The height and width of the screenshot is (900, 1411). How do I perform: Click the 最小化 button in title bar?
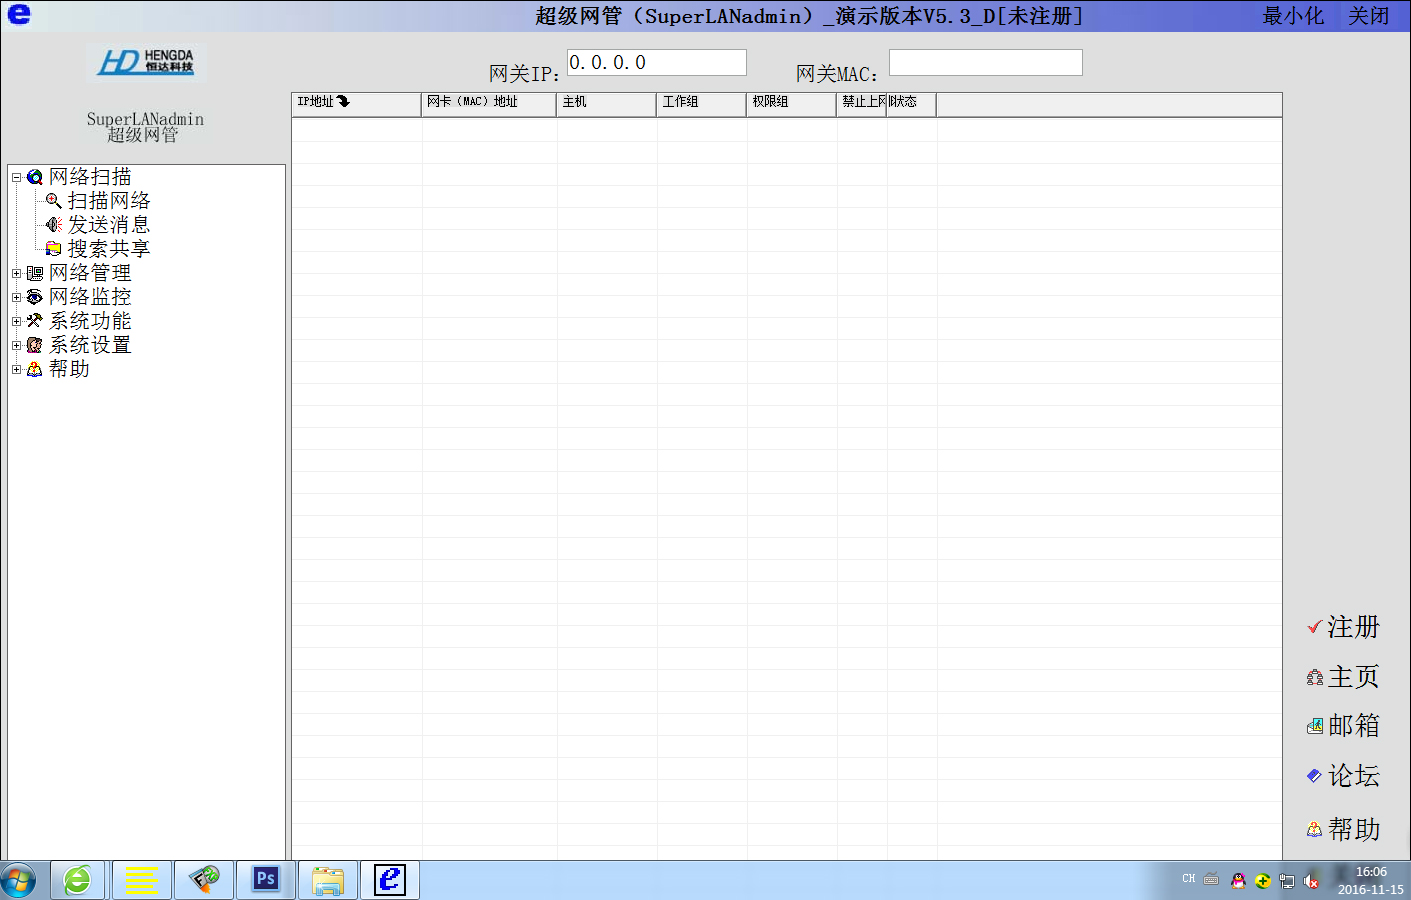pyautogui.click(x=1292, y=16)
